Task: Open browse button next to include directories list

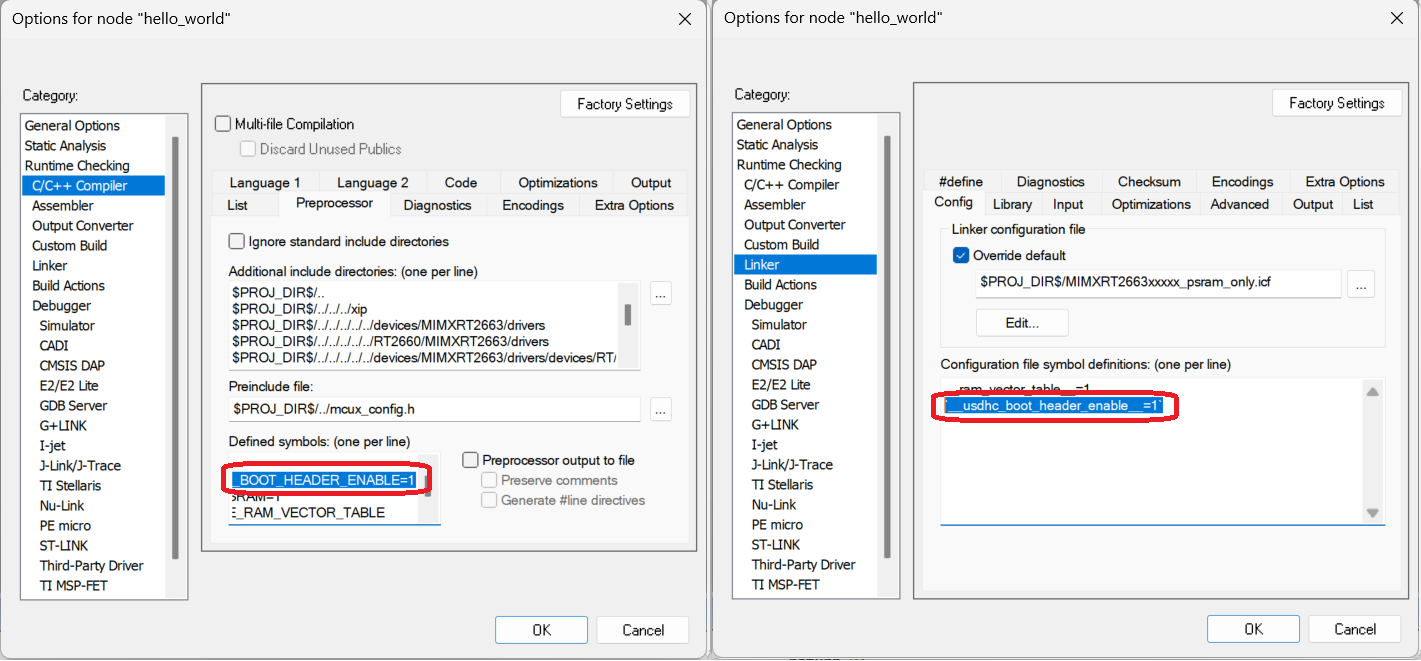Action: click(x=660, y=293)
